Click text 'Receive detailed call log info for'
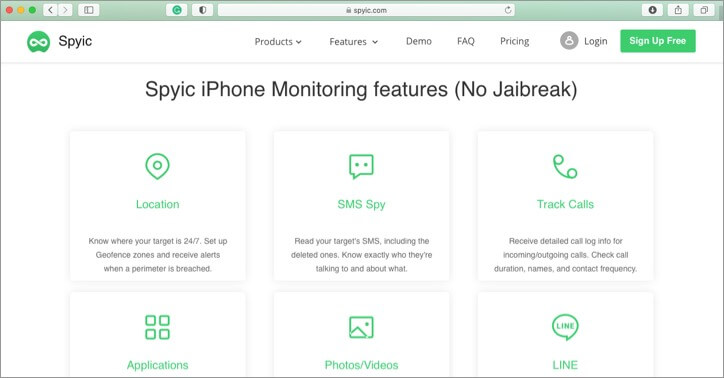The height and width of the screenshot is (378, 724). click(566, 241)
